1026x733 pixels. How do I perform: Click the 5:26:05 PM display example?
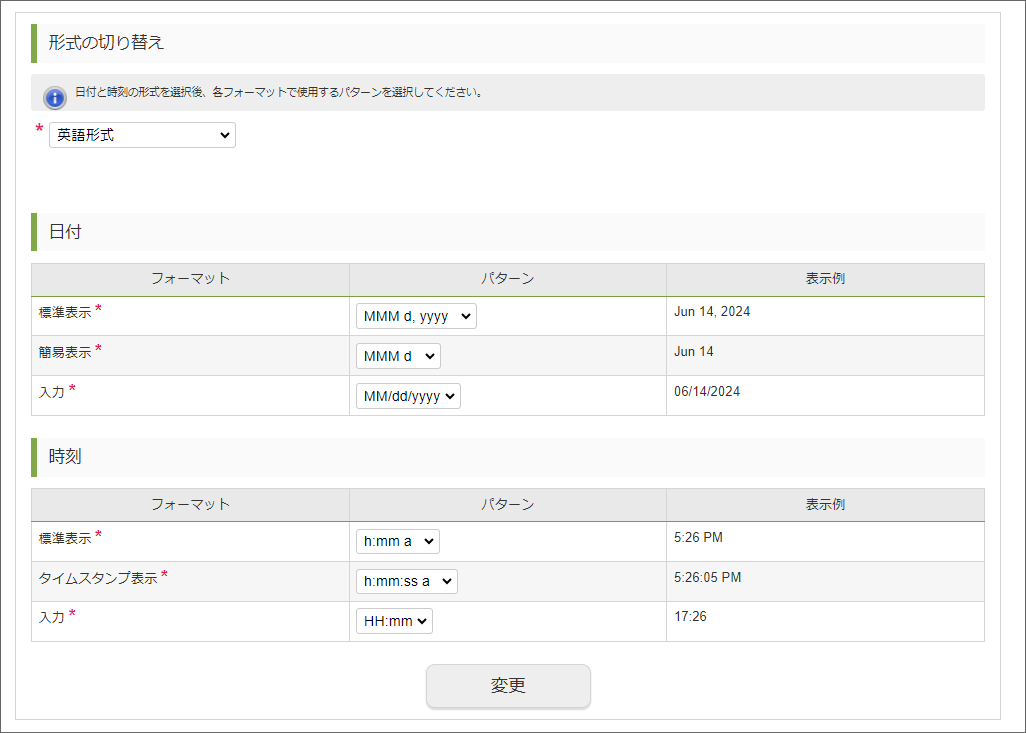(x=708, y=577)
